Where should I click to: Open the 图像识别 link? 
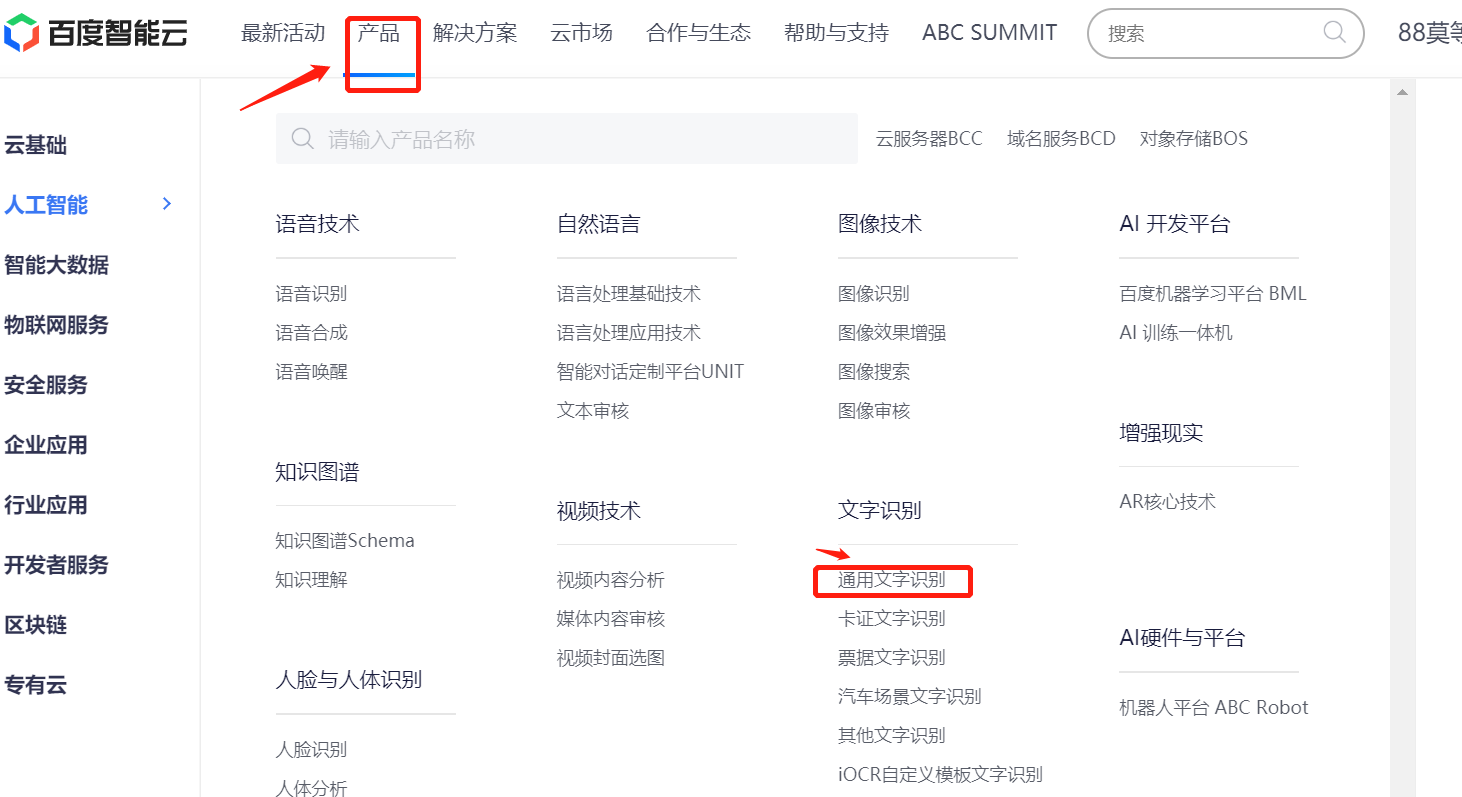[874, 293]
